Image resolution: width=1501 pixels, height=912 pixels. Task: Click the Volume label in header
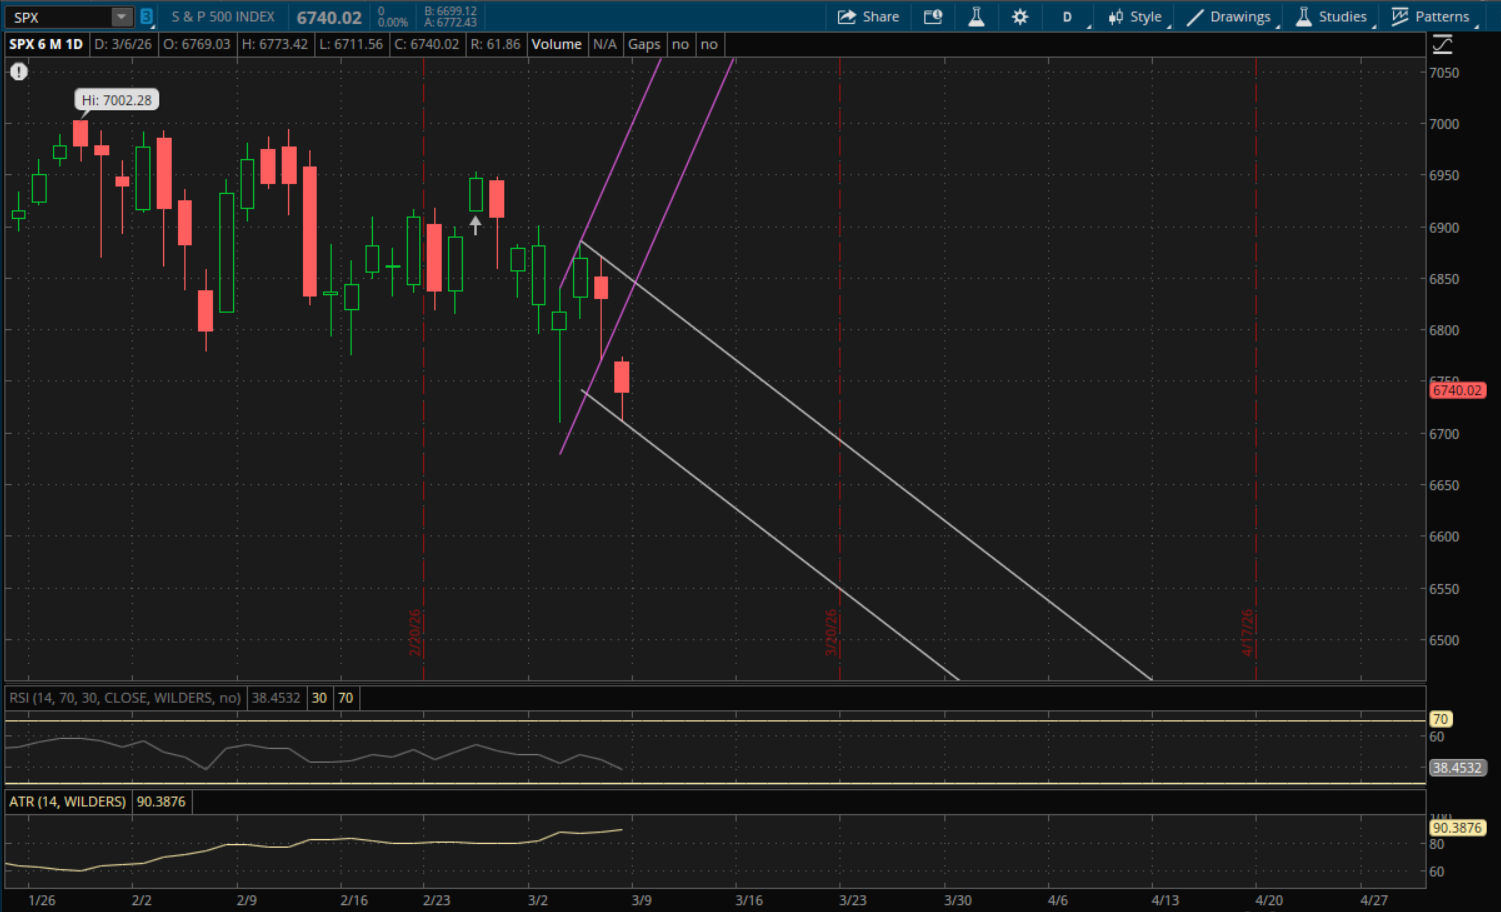tap(556, 44)
